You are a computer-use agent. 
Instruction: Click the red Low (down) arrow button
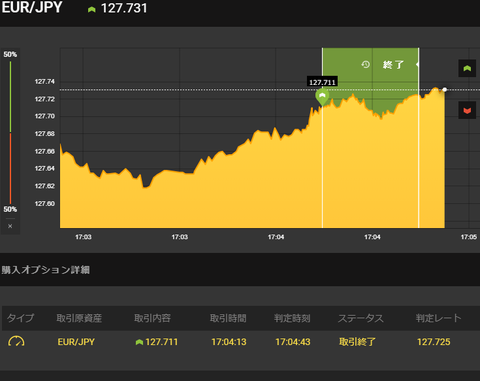[467, 110]
